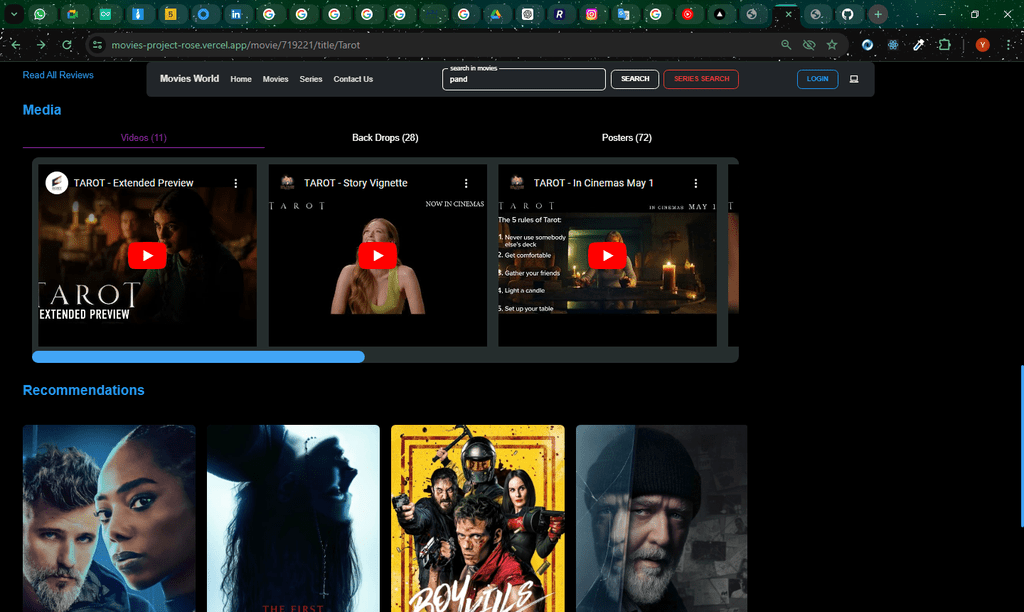
Task: Expand the tab search dropdown
Action: [x=14, y=14]
